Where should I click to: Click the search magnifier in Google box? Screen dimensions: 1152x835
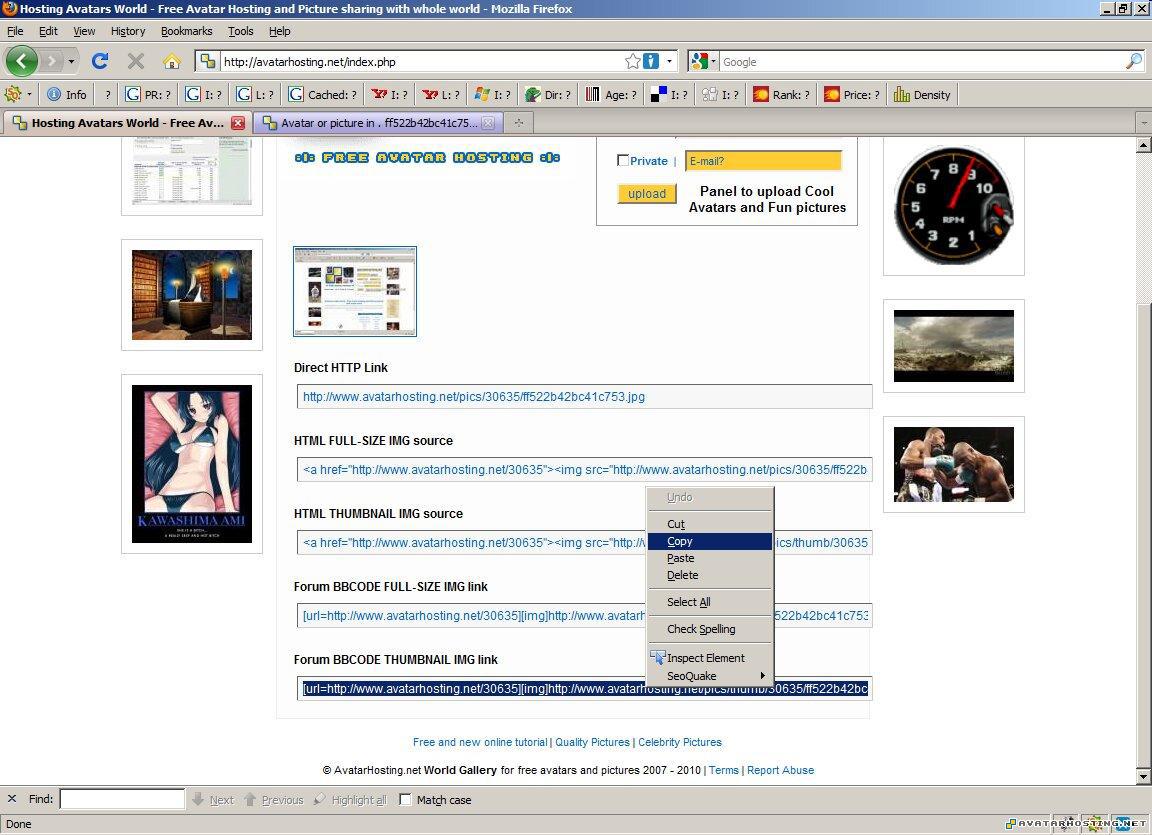tap(1133, 61)
